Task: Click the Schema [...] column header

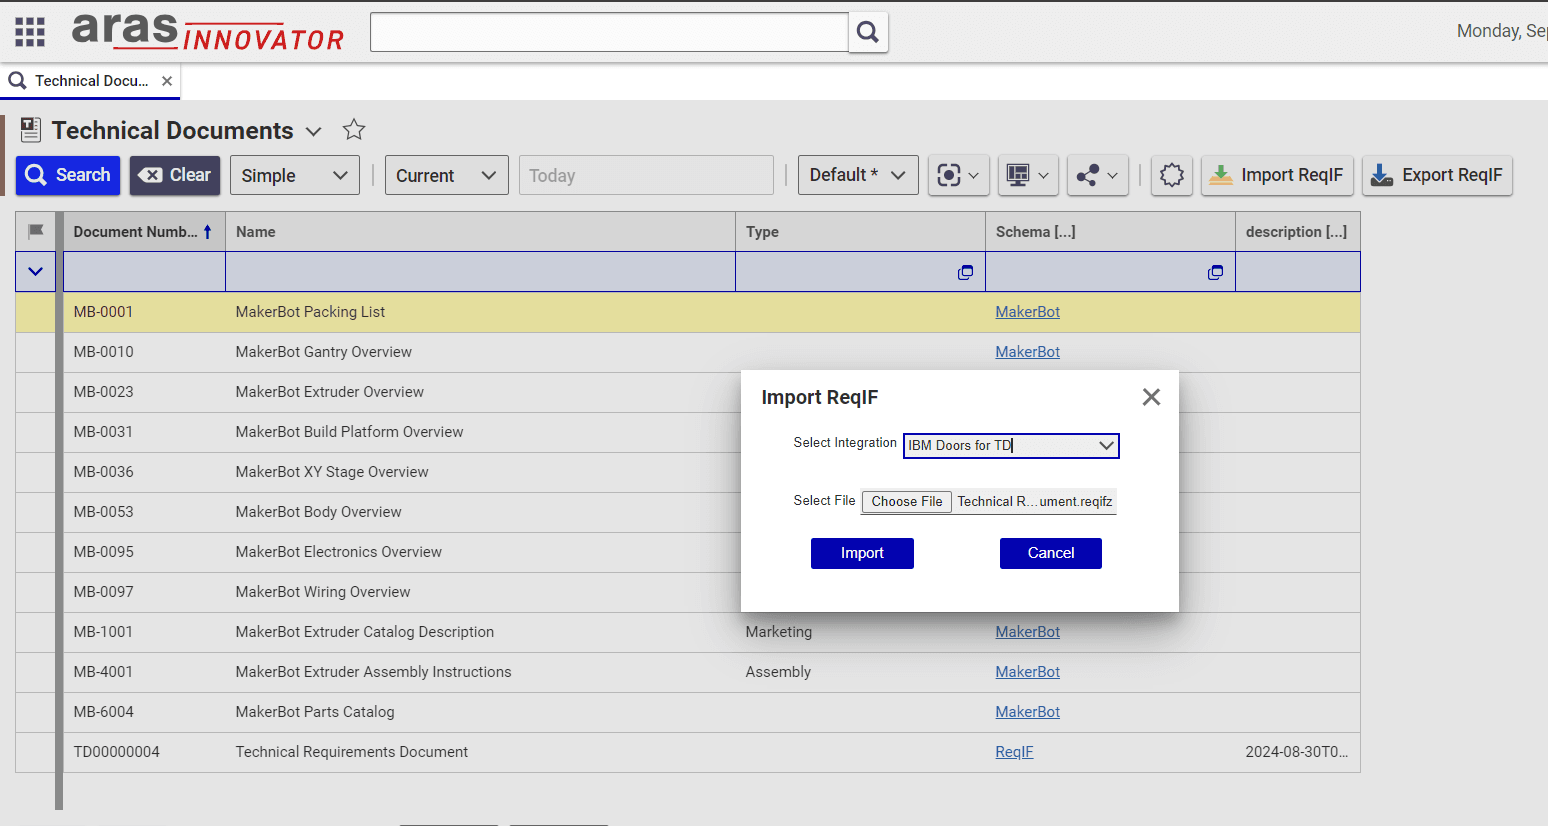Action: point(1110,231)
